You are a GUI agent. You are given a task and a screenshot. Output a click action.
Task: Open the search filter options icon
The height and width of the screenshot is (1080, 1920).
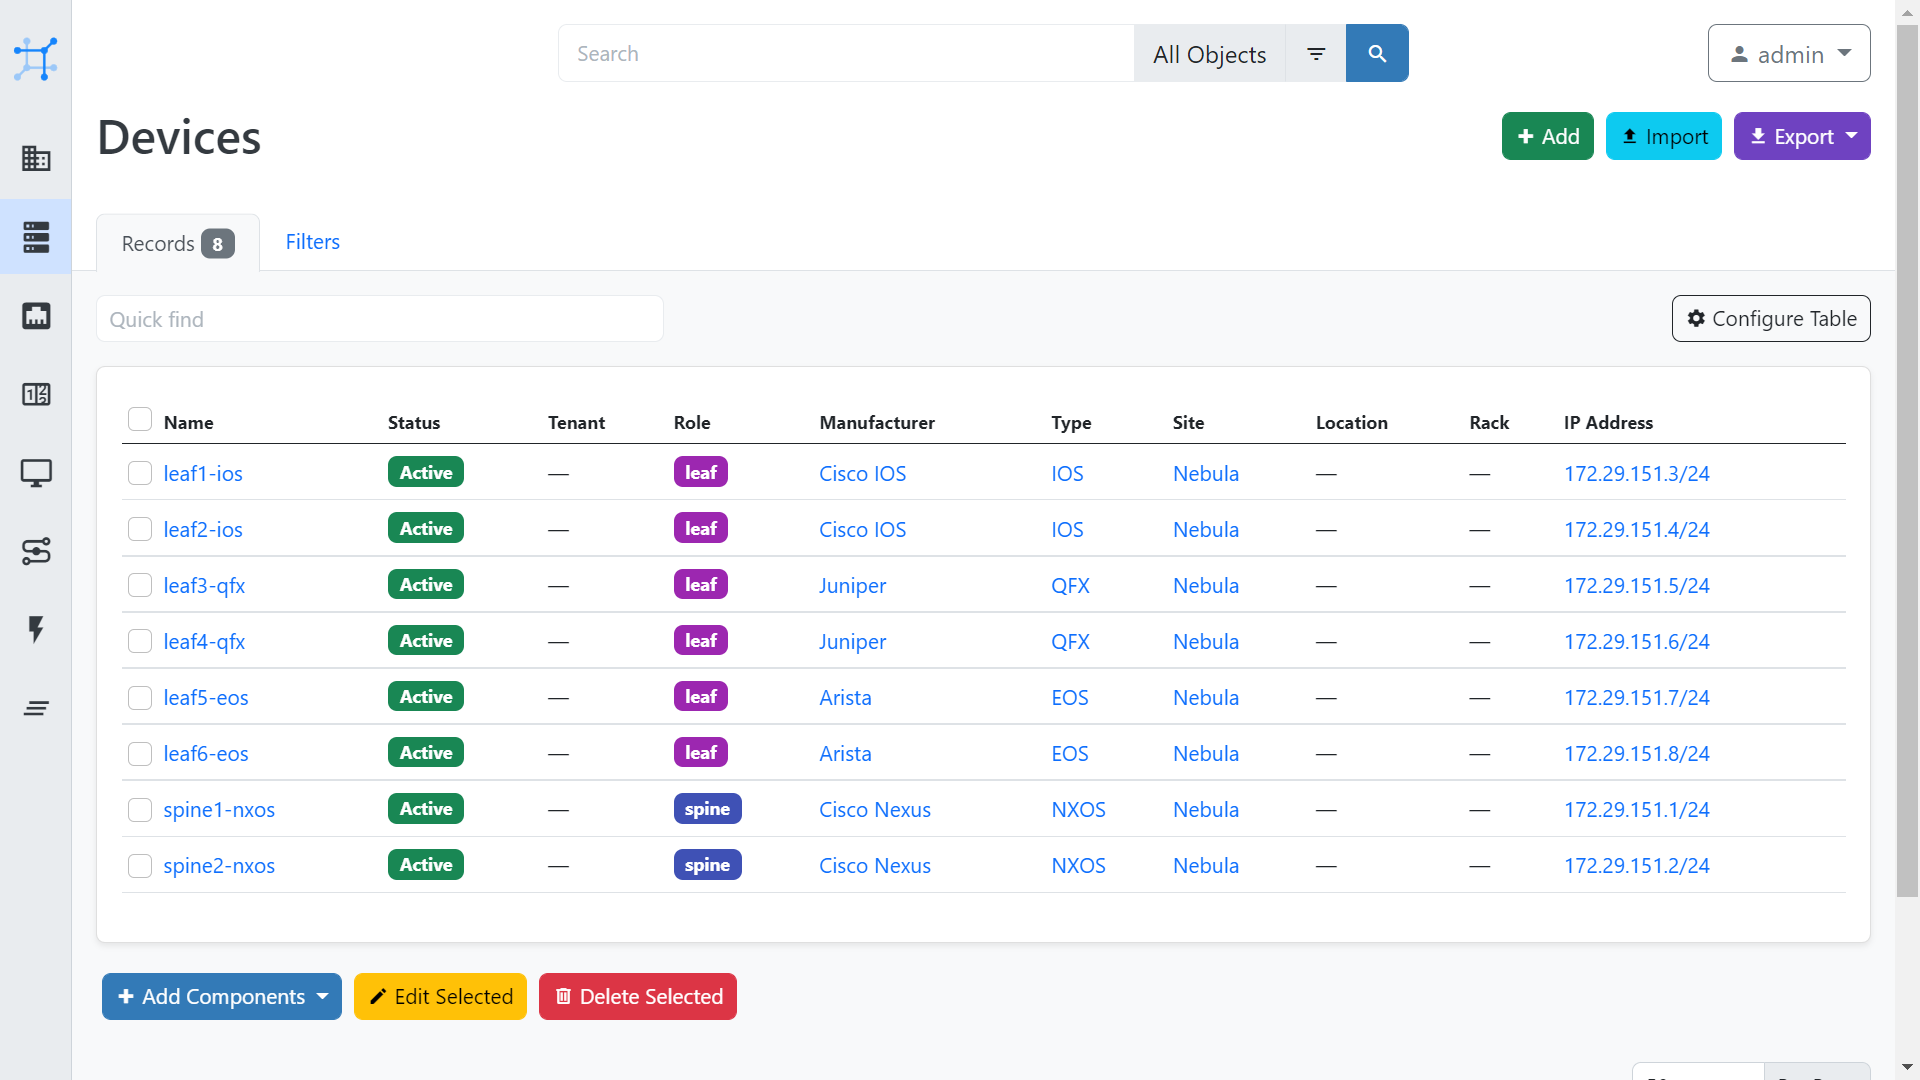click(1316, 54)
